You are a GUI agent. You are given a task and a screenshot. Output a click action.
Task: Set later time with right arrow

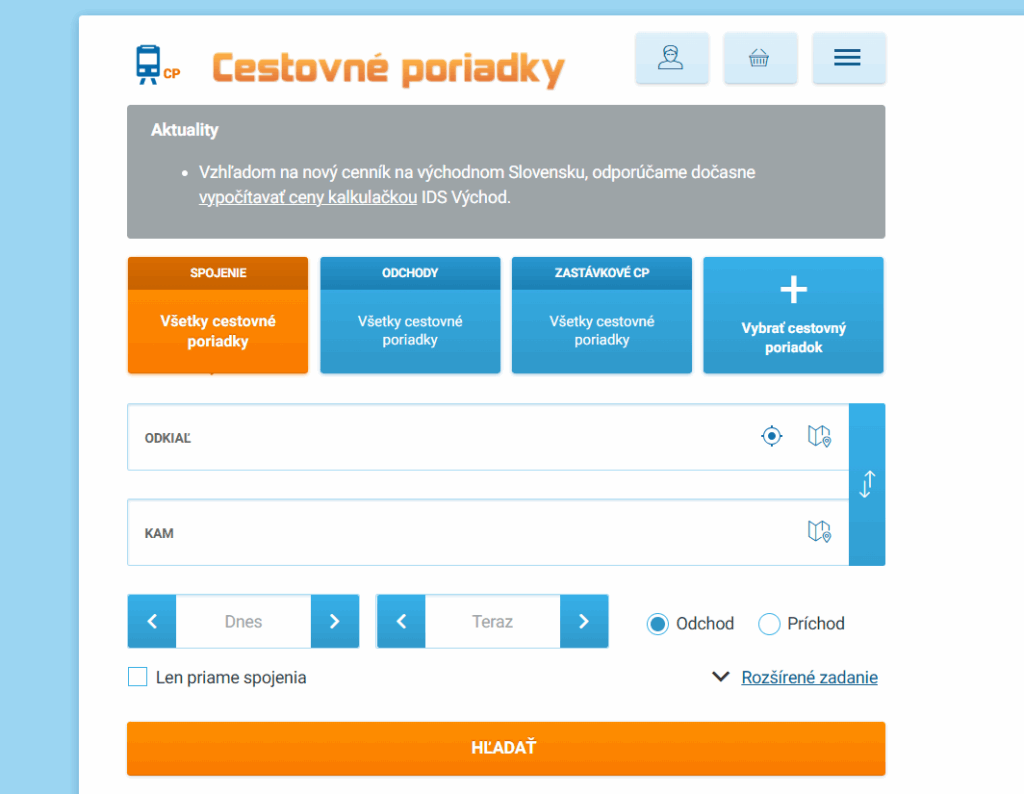click(584, 621)
